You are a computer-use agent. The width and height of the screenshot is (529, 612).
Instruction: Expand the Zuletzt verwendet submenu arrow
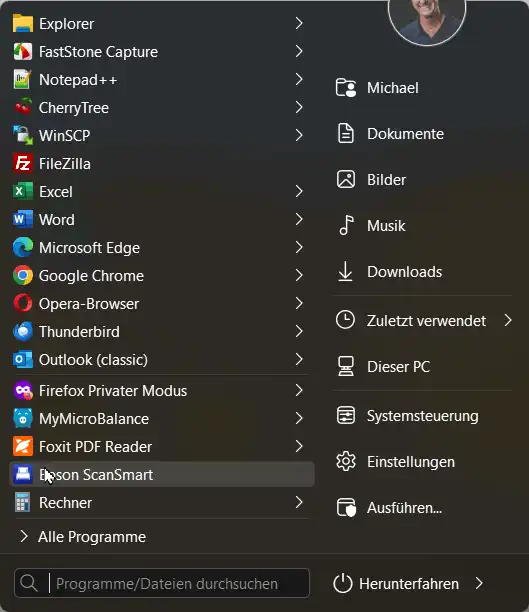508,320
